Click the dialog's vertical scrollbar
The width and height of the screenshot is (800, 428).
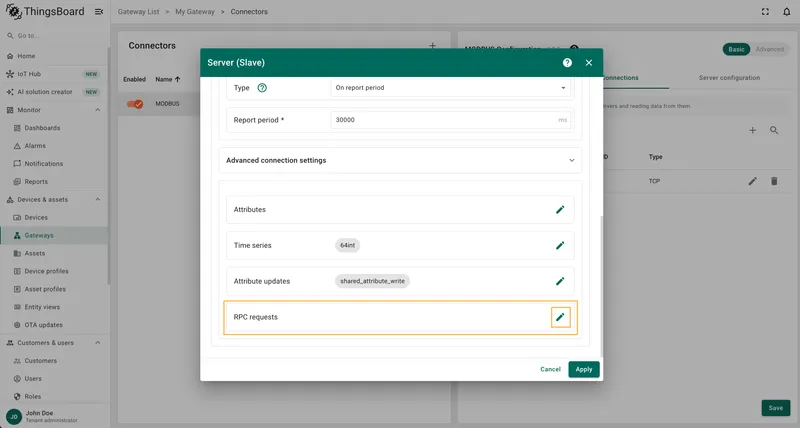pyautogui.click(x=602, y=286)
